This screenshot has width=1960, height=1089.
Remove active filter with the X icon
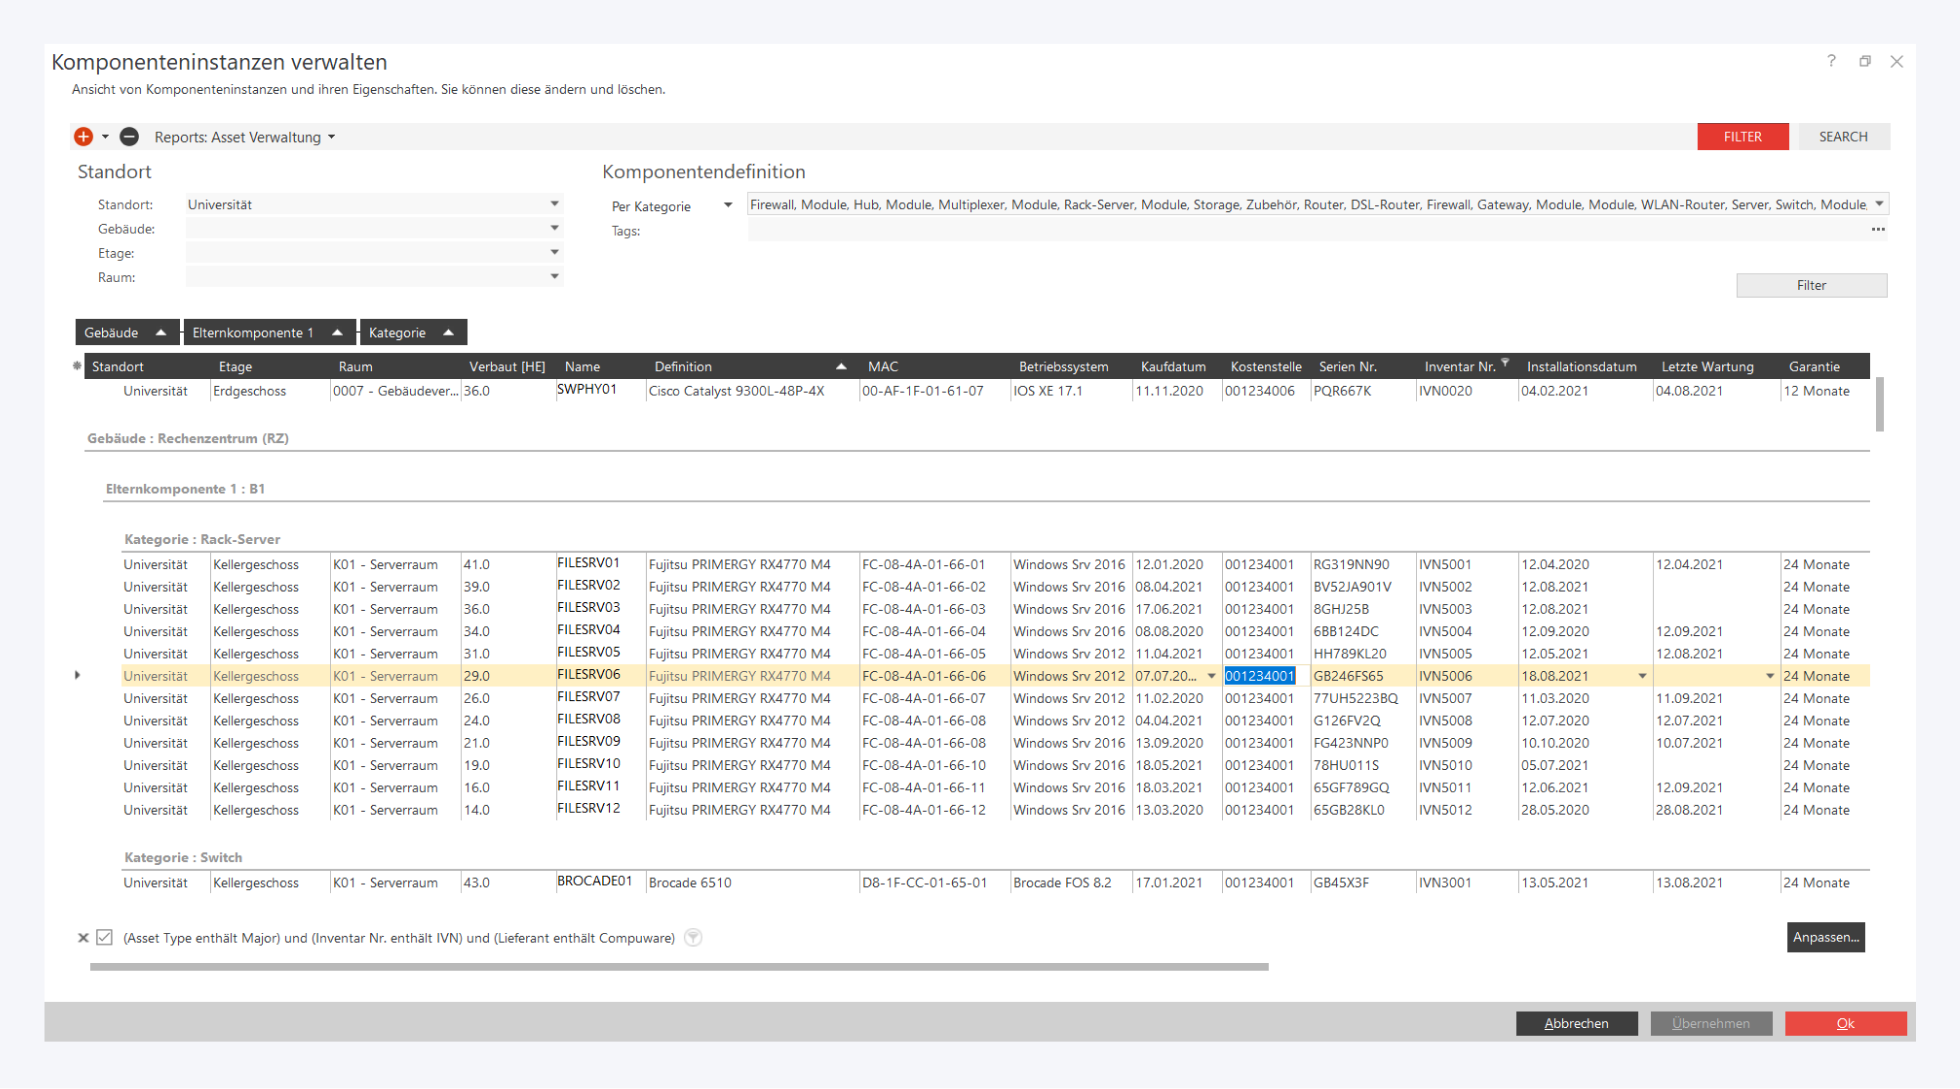tap(83, 938)
